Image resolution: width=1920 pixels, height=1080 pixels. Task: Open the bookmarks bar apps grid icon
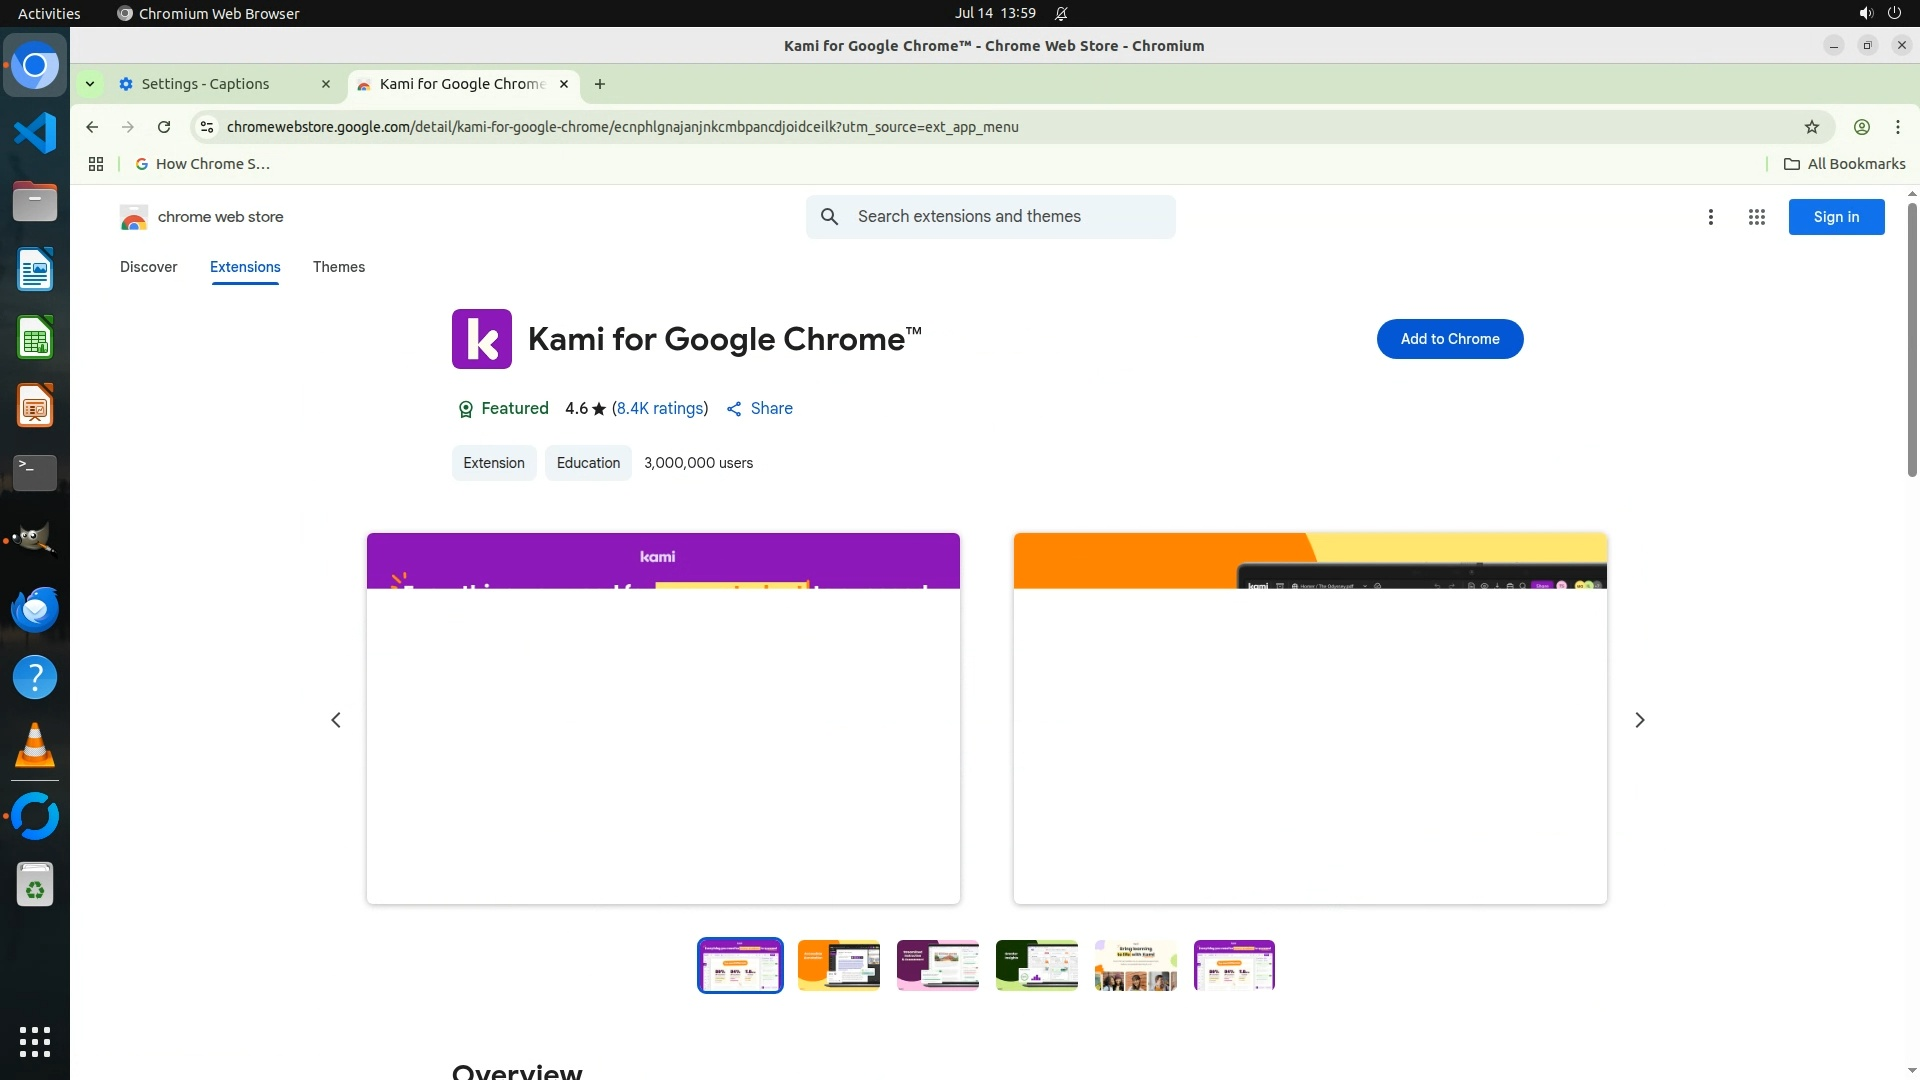point(96,164)
